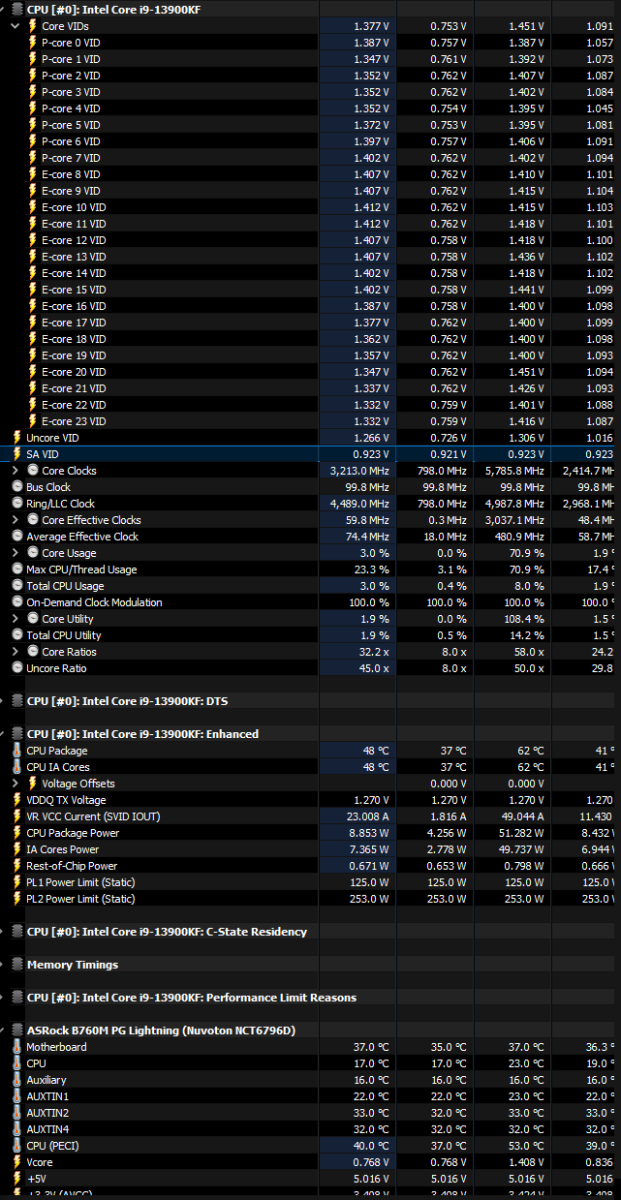Click the +5V lightning icon
Screen dimensions: 621x1200
pyautogui.click(x=17, y=1179)
